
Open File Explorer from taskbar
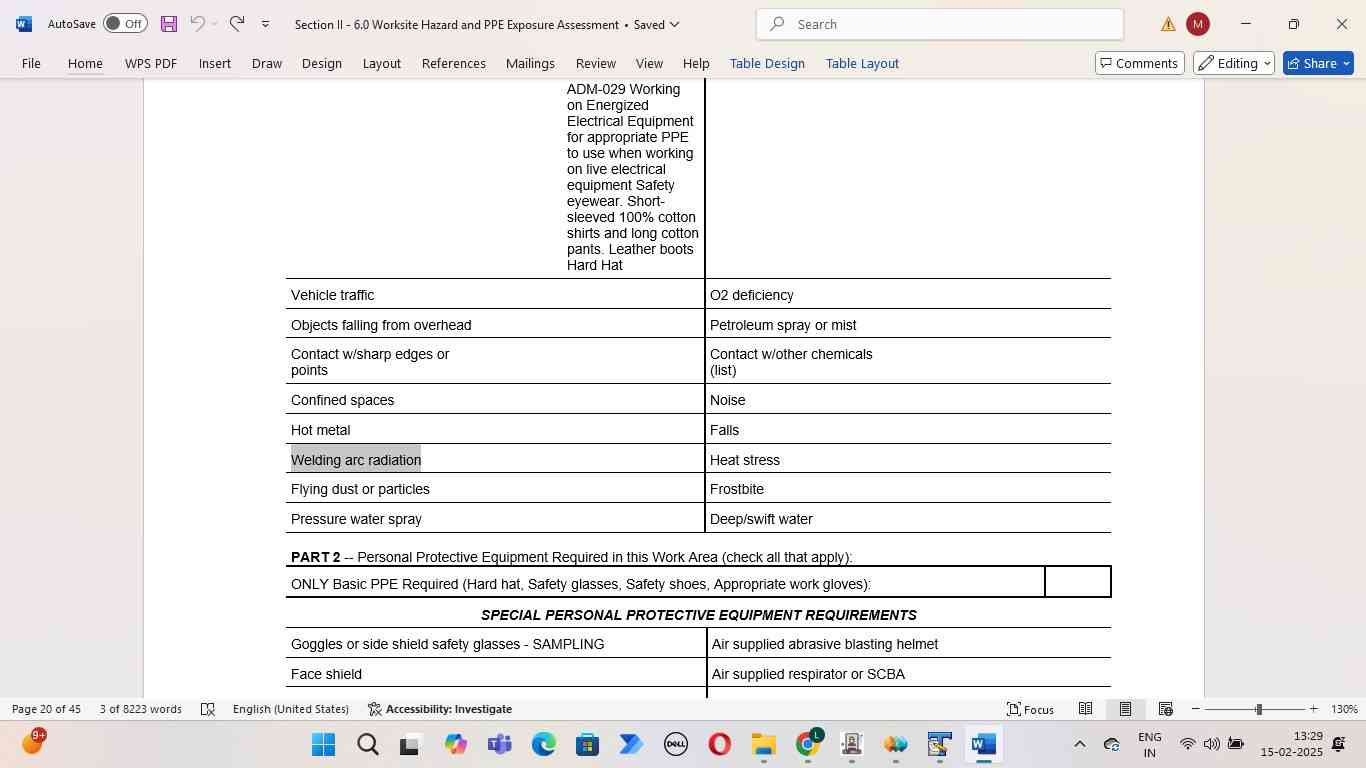763,745
